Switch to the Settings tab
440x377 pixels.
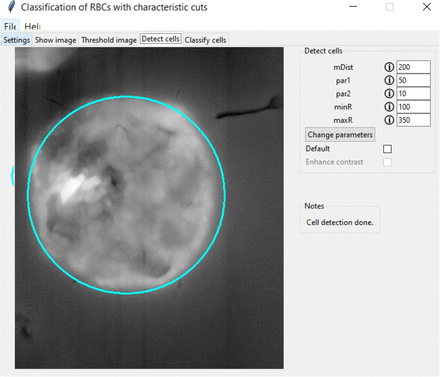[x=17, y=40]
